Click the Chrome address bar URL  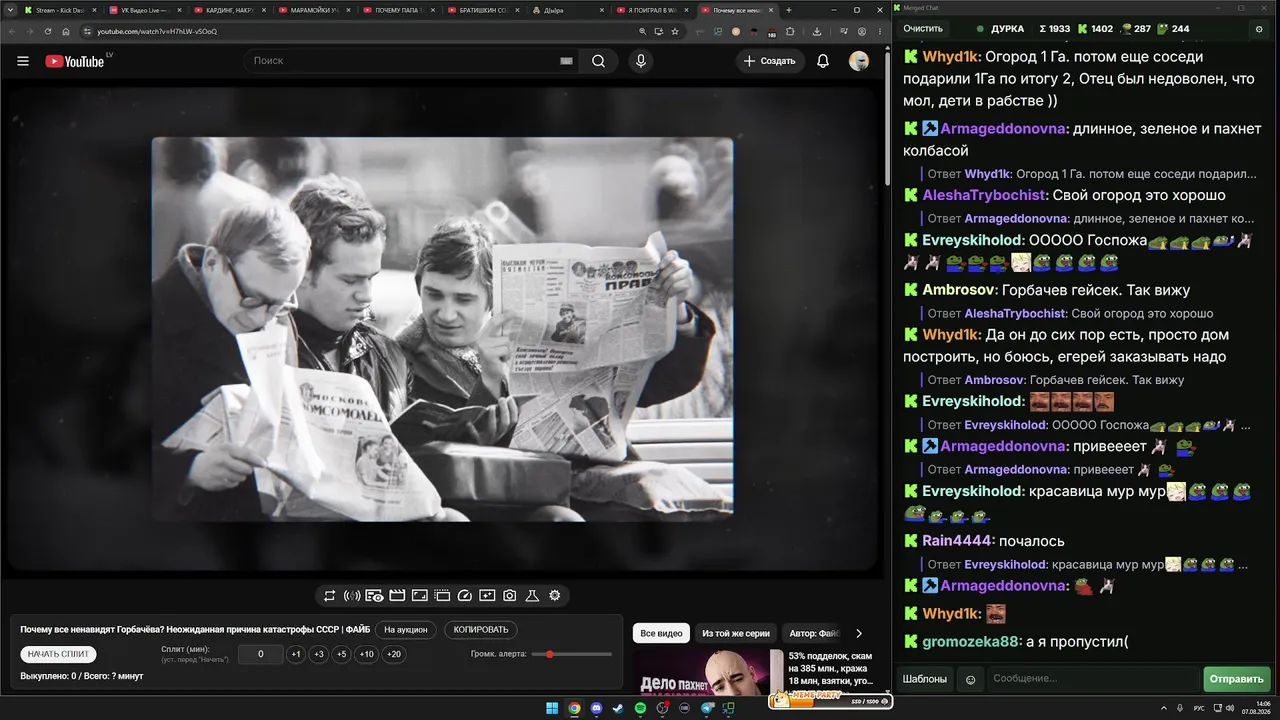coord(157,31)
